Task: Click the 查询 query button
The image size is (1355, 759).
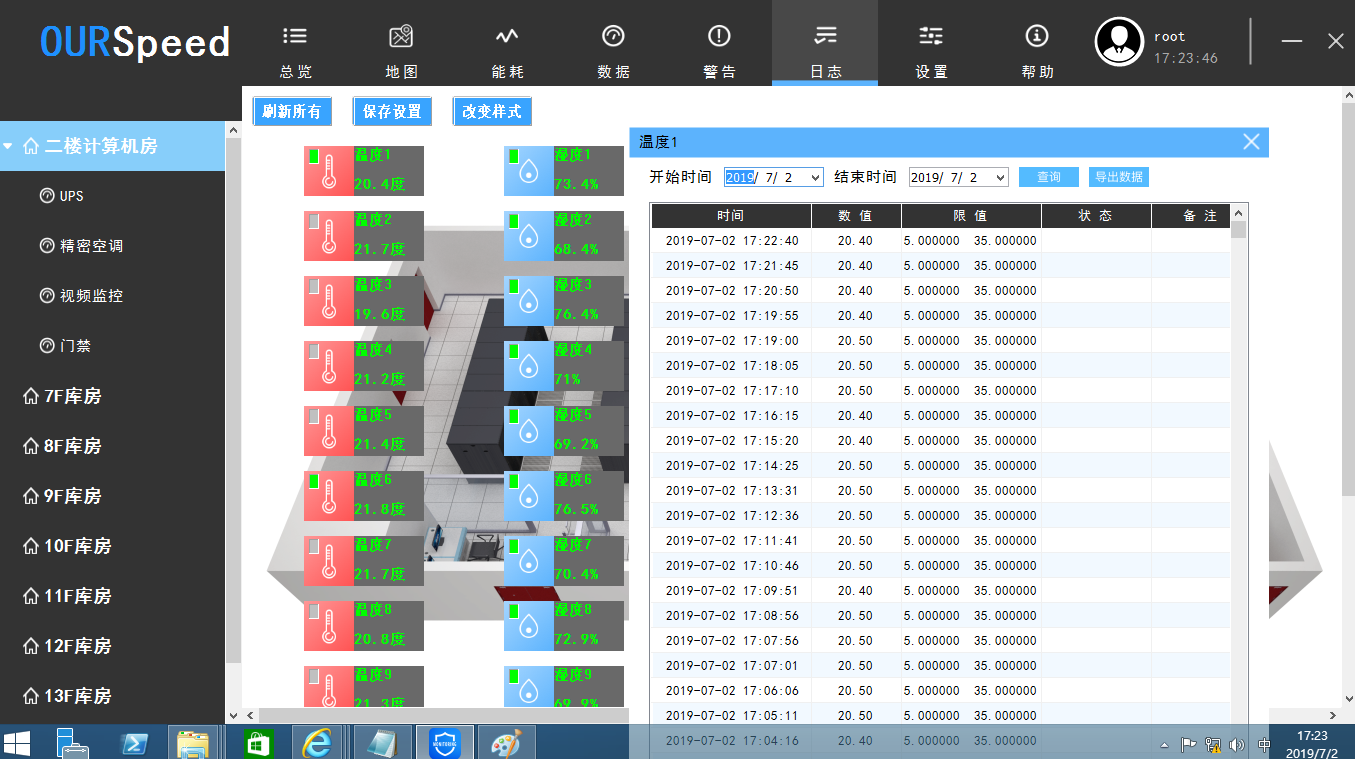Action: coord(1048,177)
